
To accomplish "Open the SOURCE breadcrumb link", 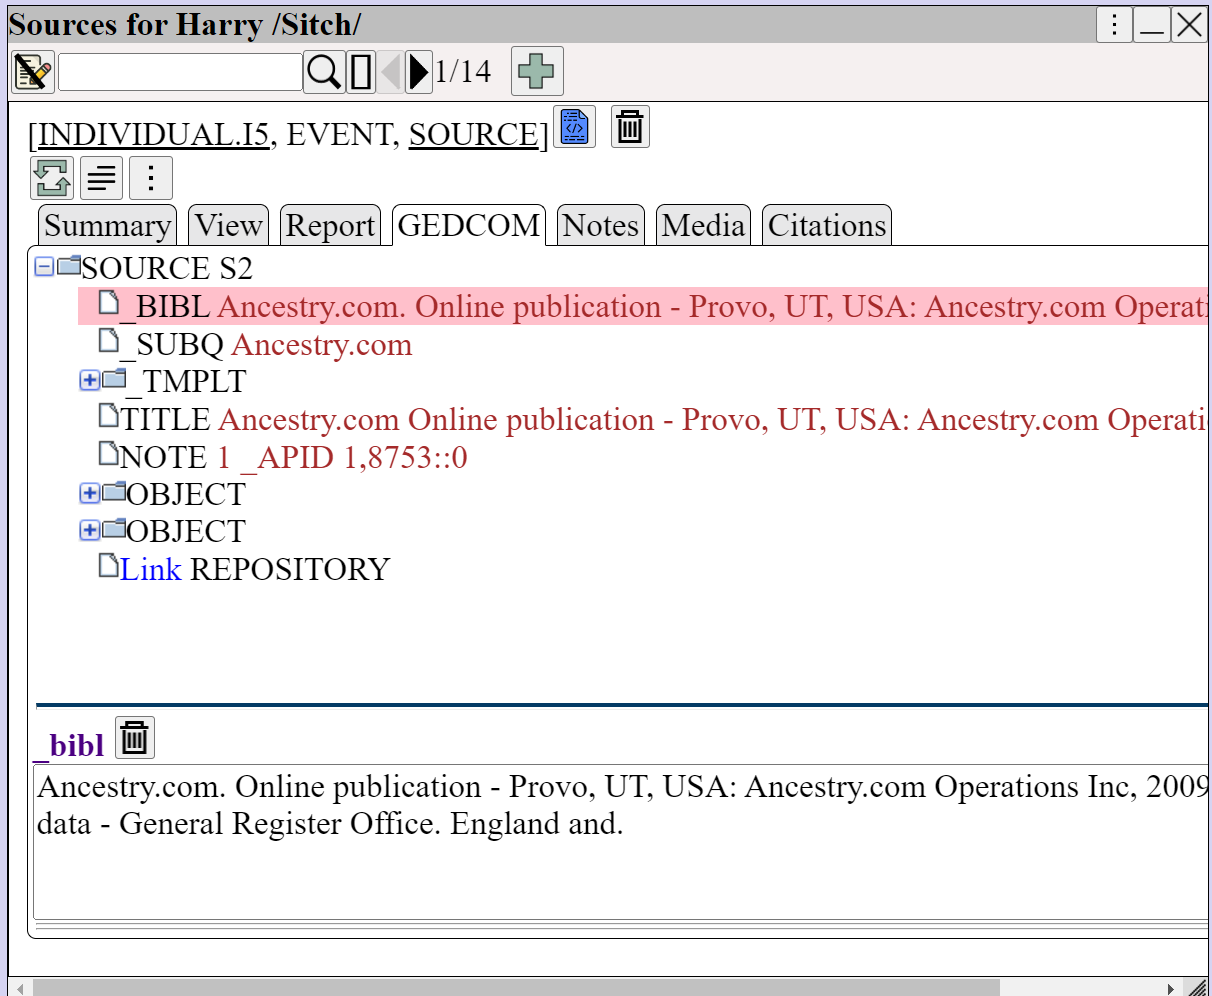I will [x=474, y=134].
